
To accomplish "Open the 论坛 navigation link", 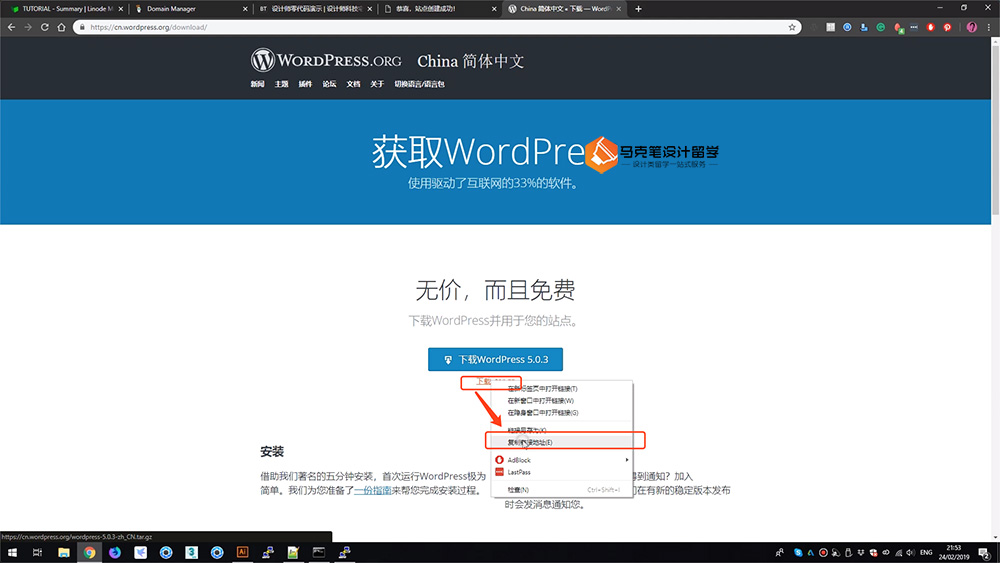I will [329, 84].
